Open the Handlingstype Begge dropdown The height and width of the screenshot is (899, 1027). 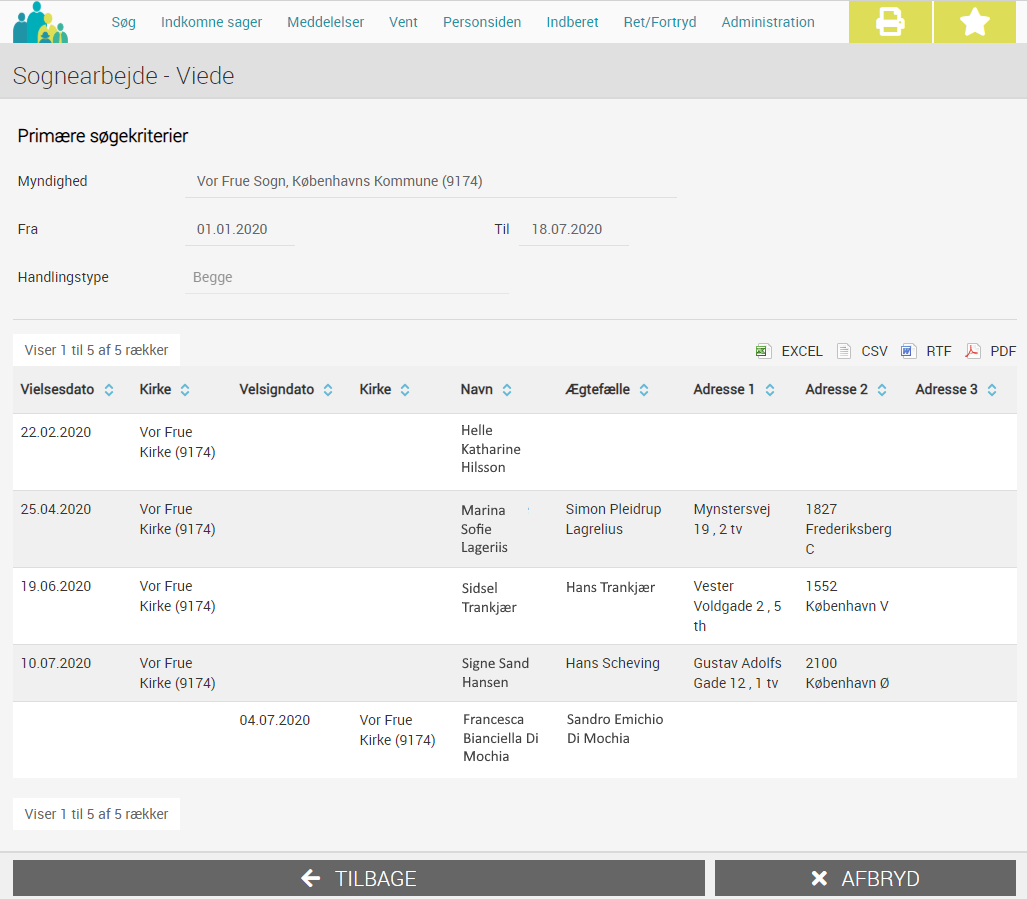pyautogui.click(x=346, y=278)
